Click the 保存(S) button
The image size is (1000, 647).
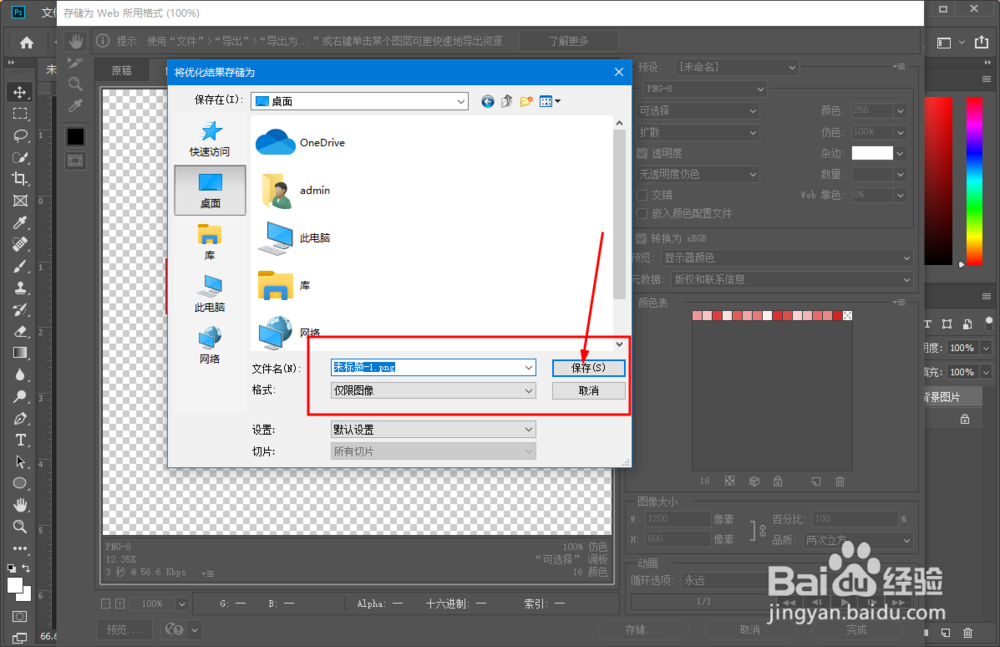[x=588, y=367]
